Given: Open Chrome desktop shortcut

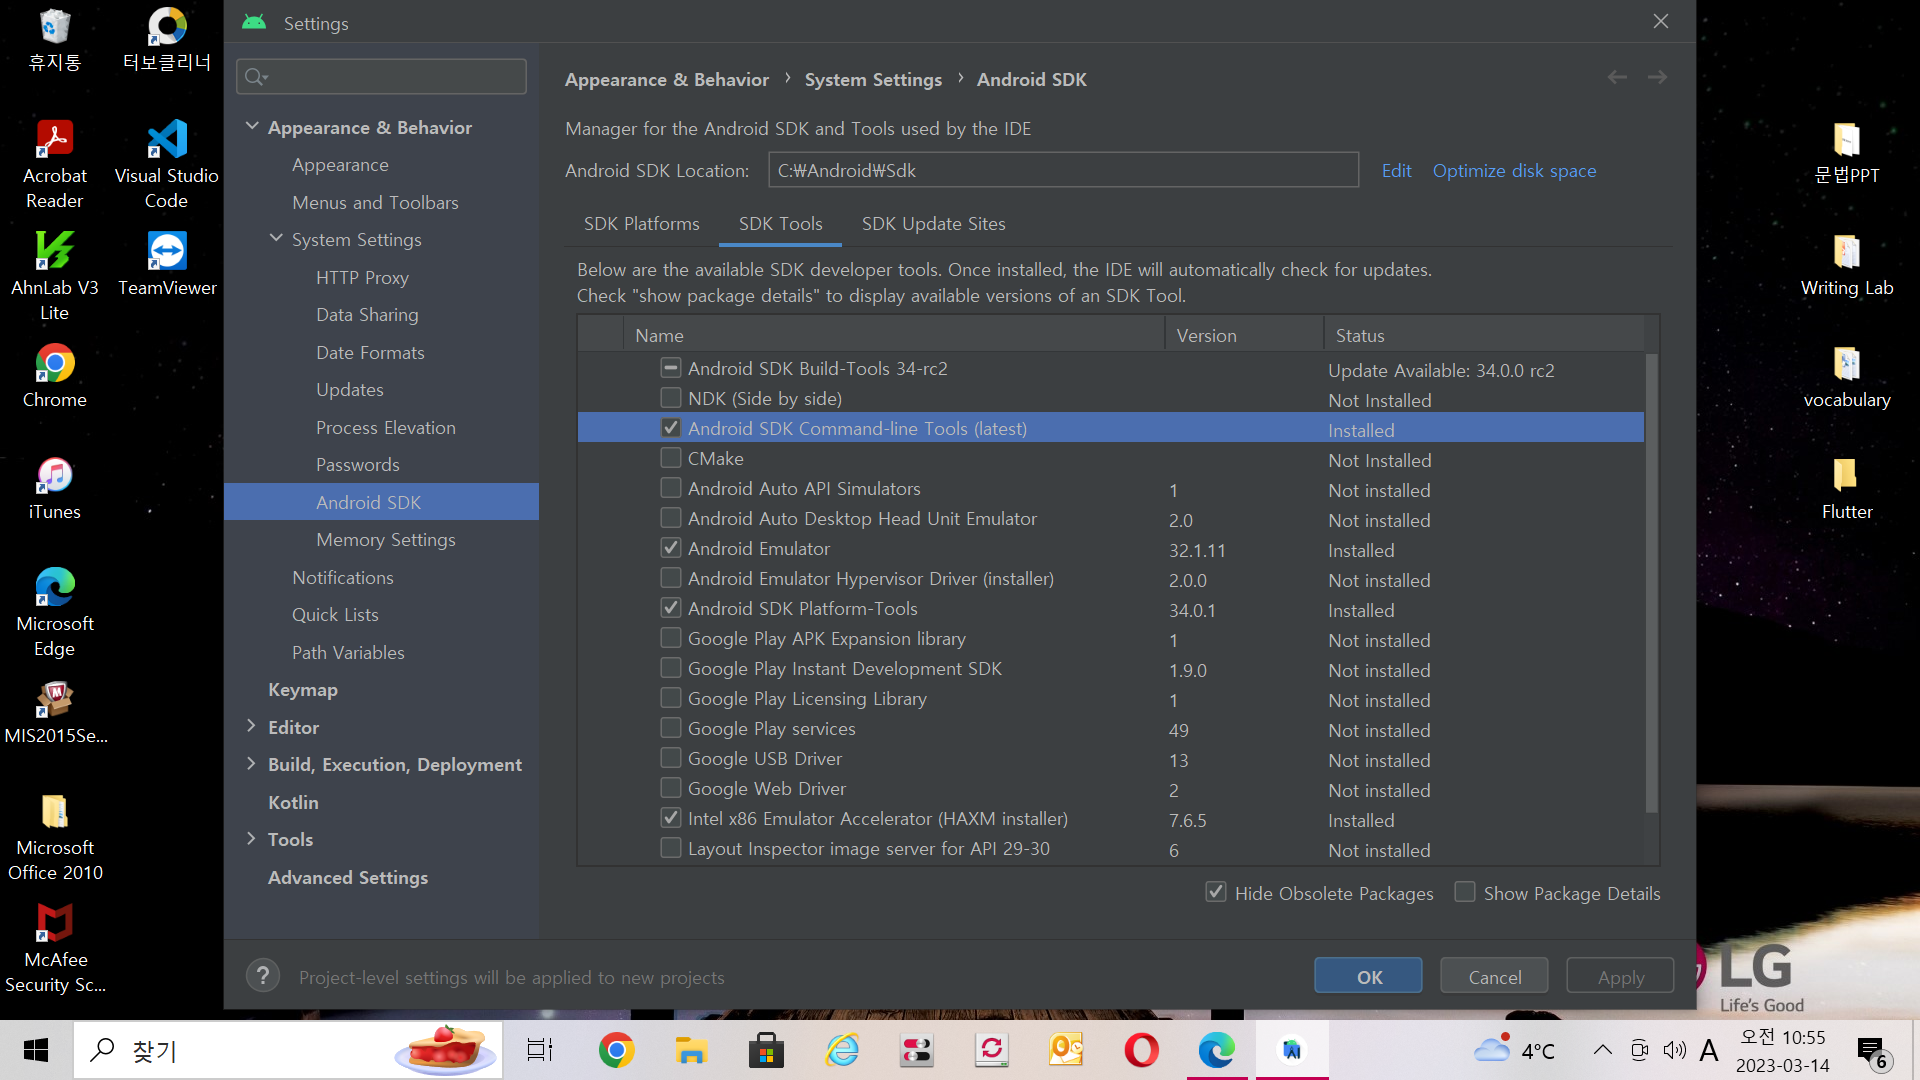Looking at the screenshot, I should coord(55,377).
